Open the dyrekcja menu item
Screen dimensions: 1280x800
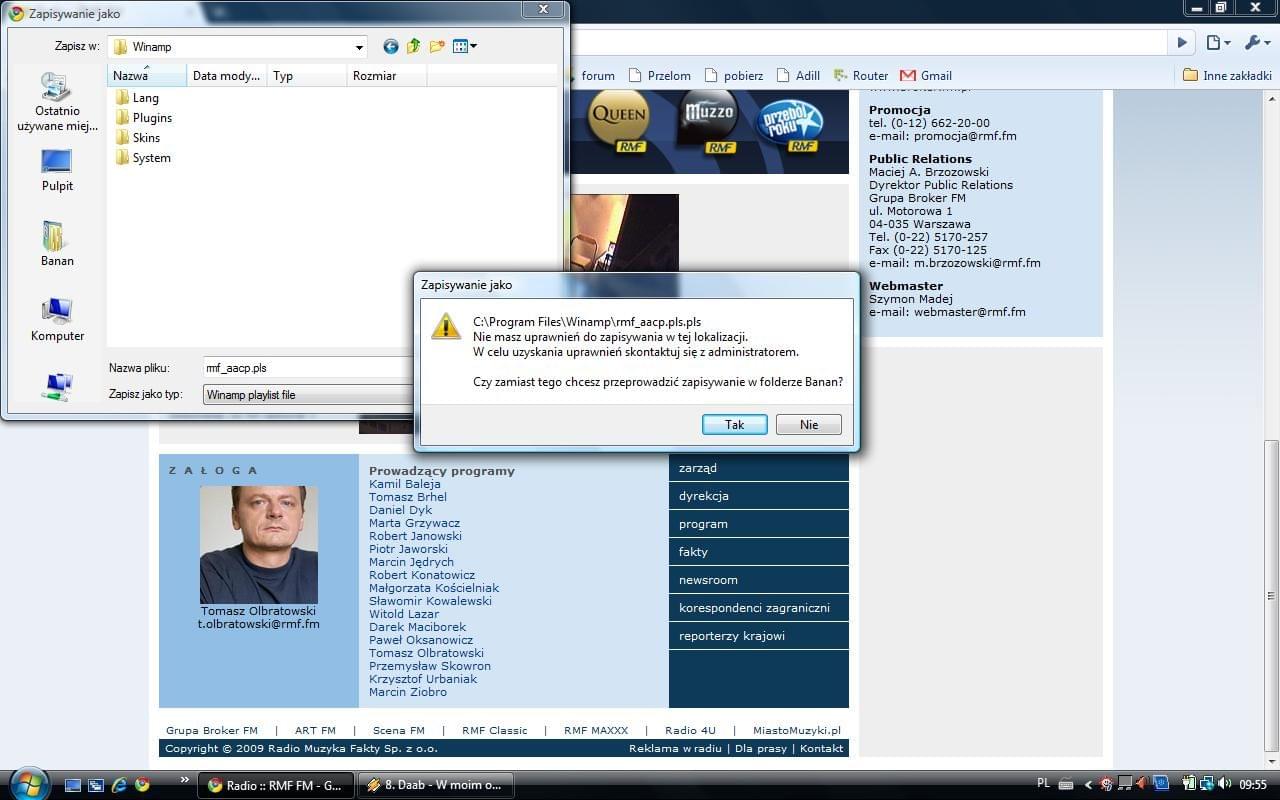759,496
